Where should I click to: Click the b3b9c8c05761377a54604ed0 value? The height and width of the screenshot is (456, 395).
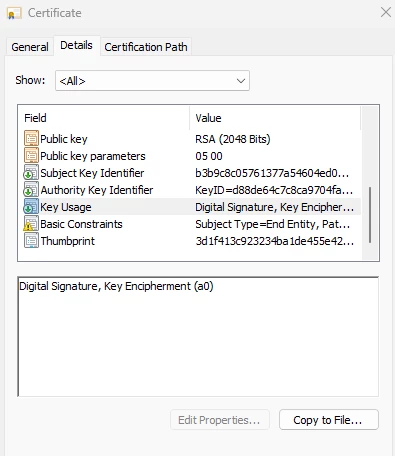[272, 173]
